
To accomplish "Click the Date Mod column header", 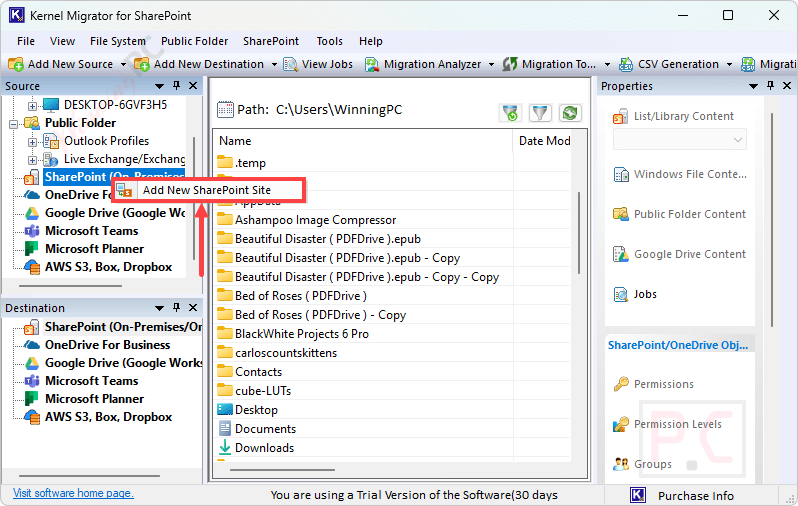I will (543, 141).
